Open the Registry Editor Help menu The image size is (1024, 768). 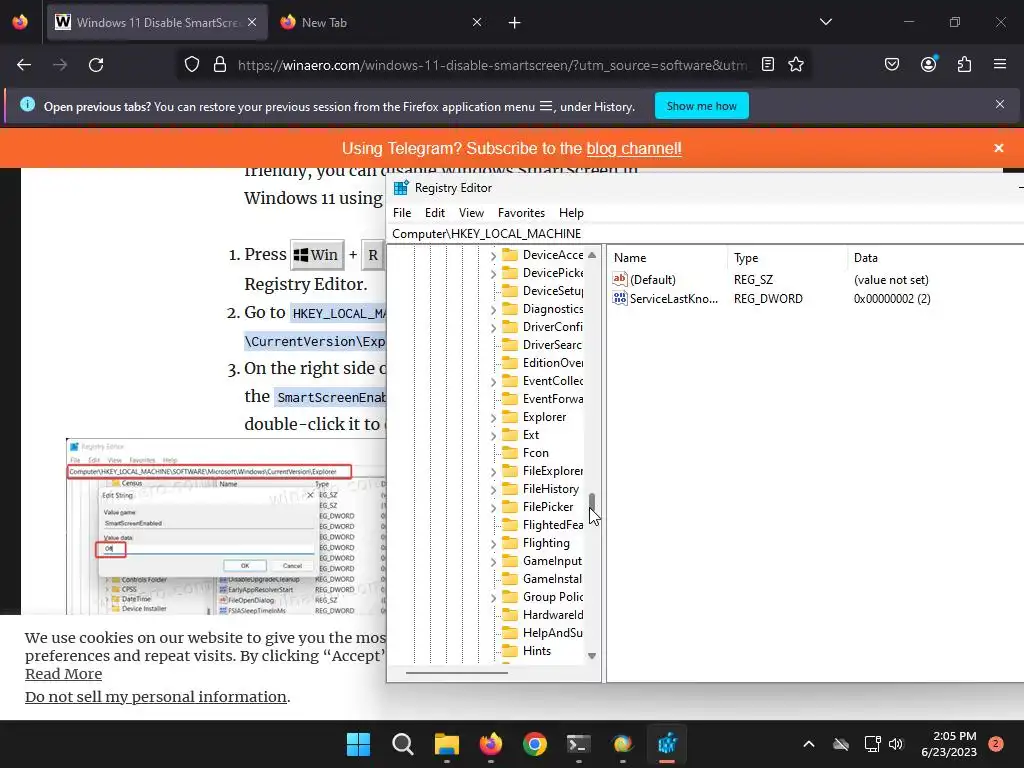pos(571,213)
